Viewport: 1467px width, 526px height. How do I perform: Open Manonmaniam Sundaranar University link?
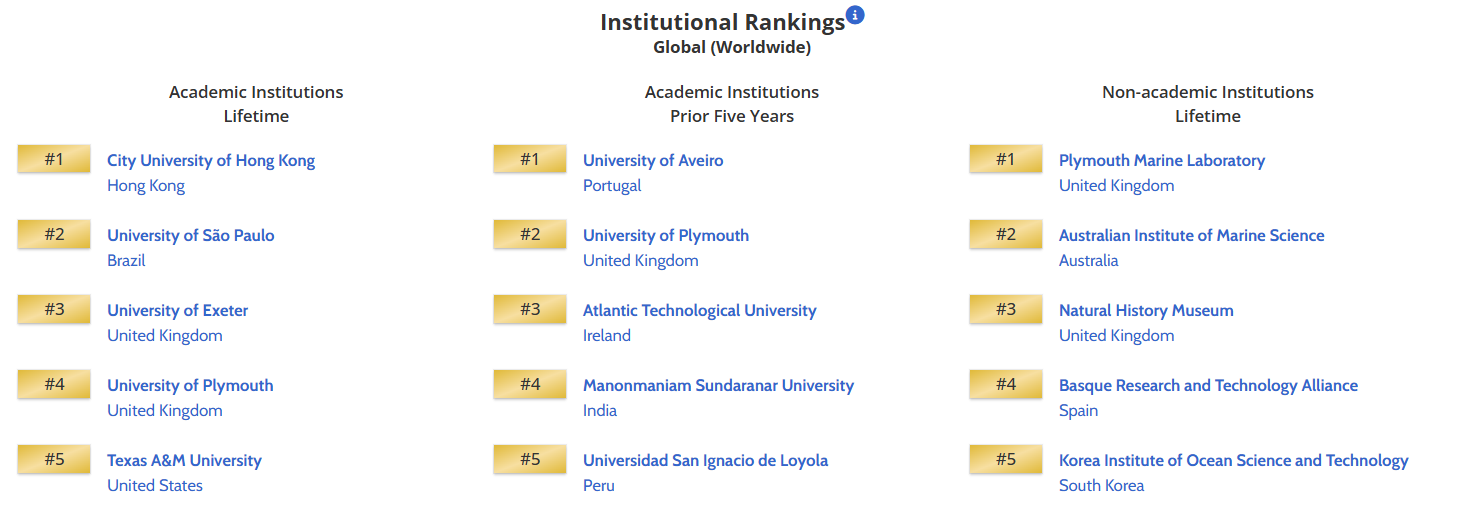(718, 385)
